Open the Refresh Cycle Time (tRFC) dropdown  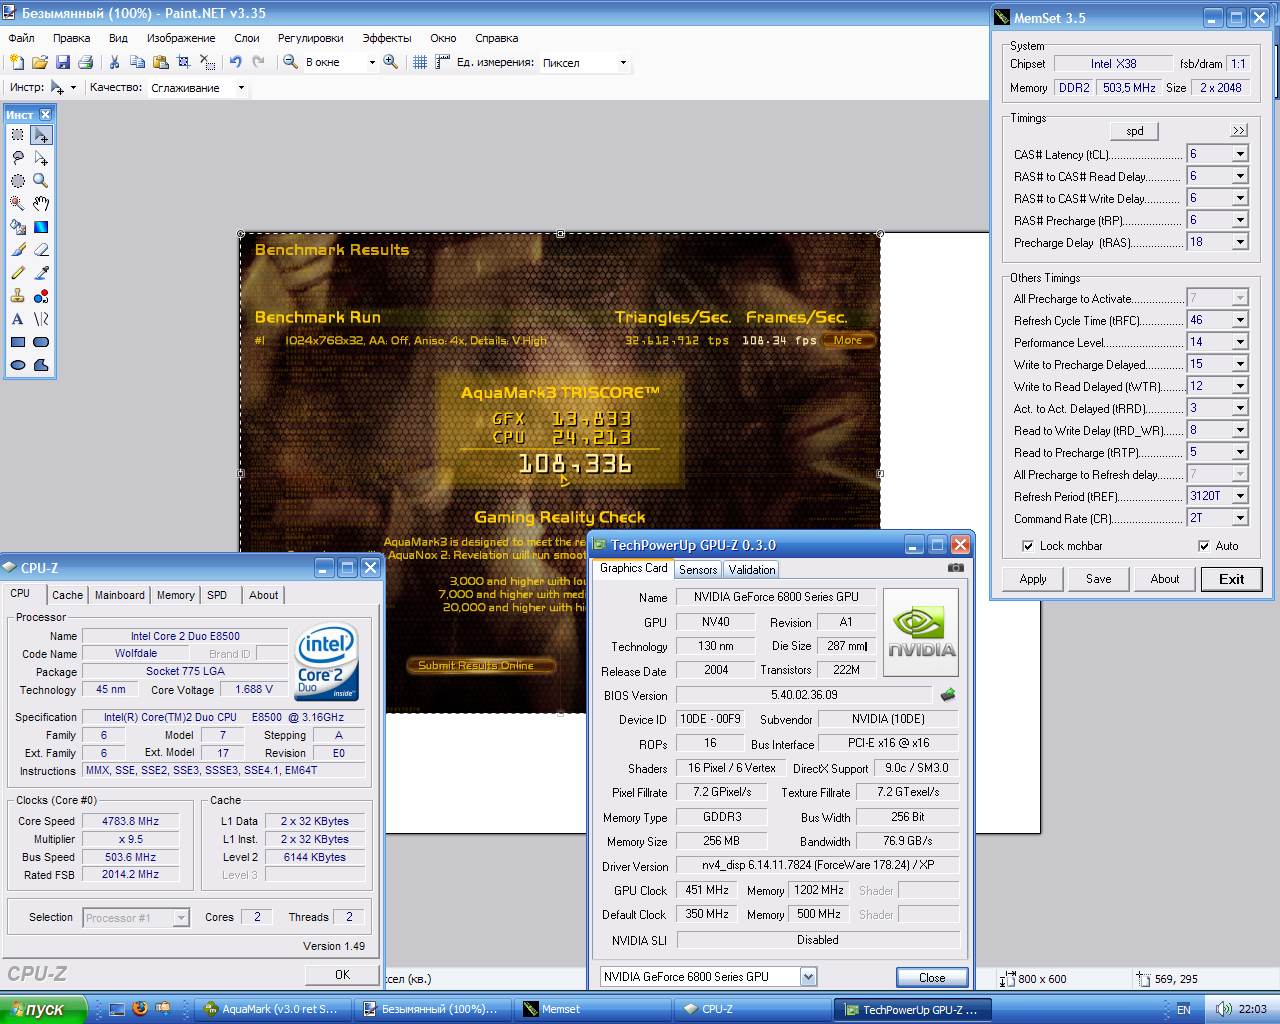coord(1240,320)
